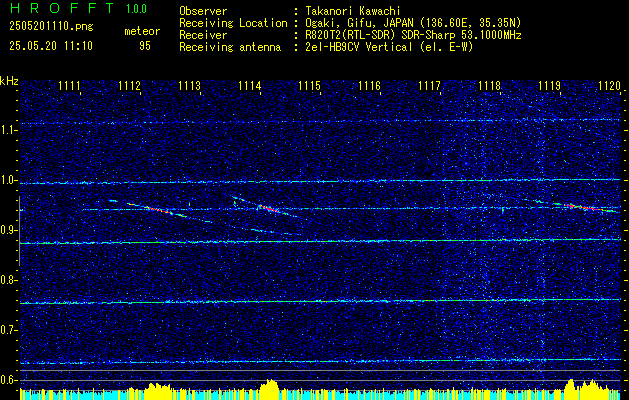Click the 1117 time marker

pyautogui.click(x=429, y=85)
